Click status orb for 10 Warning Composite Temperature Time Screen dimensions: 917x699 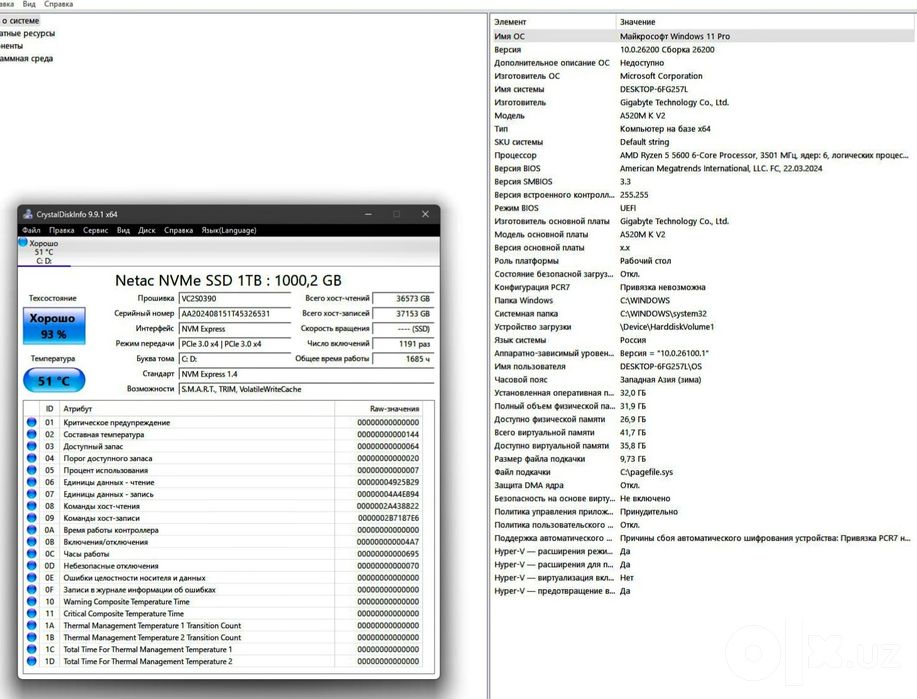32,601
